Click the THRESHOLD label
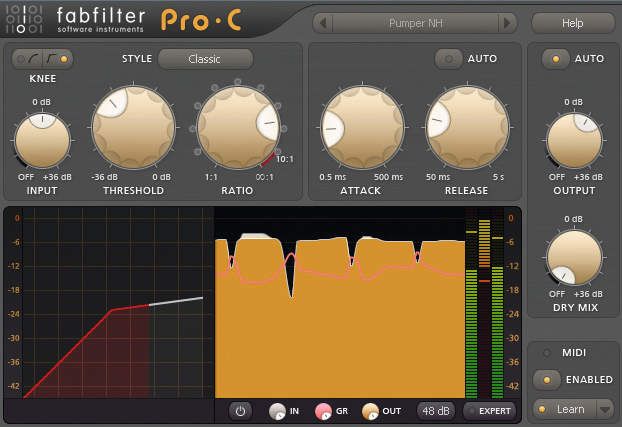This screenshot has height=427, width=622. tap(134, 190)
